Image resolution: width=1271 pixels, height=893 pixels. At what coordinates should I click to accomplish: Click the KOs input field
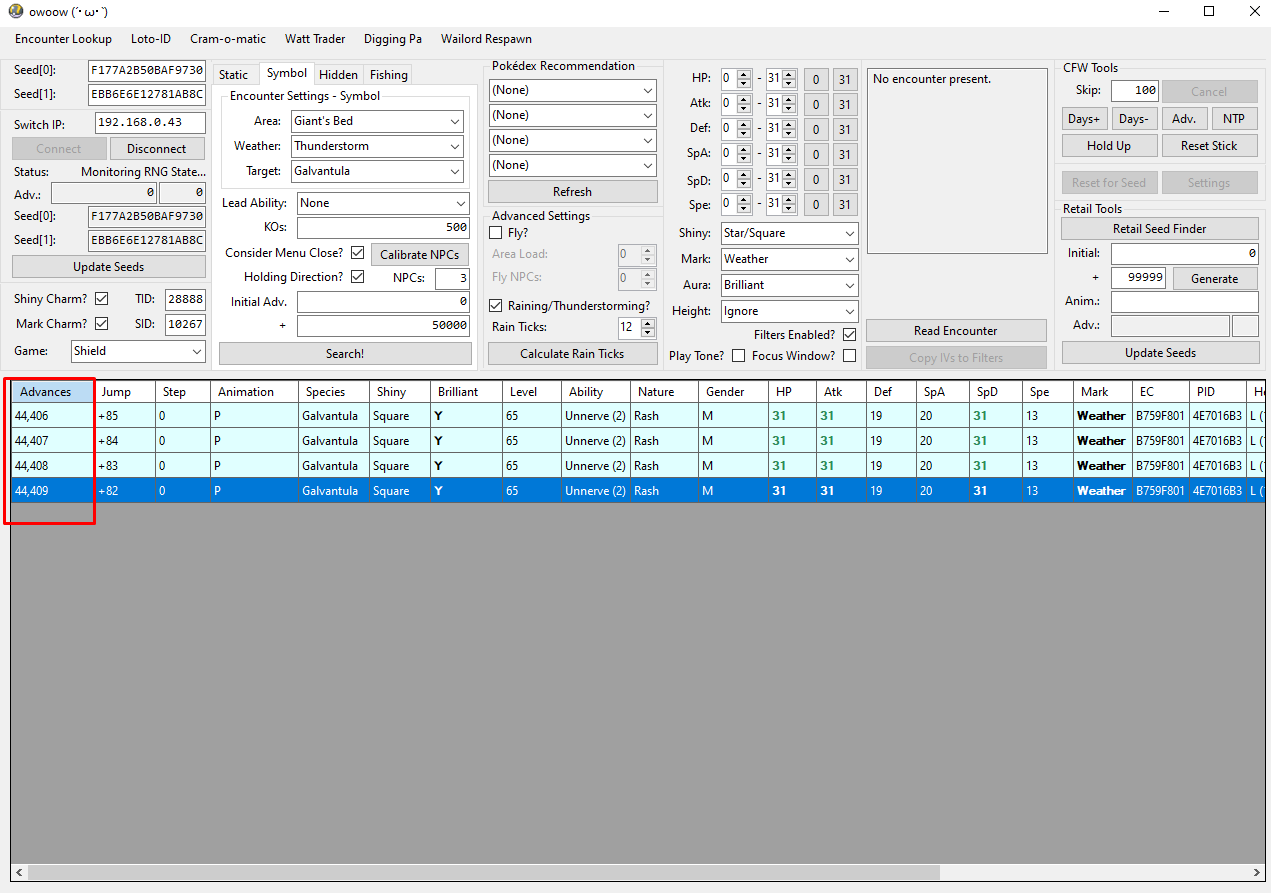pyautogui.click(x=383, y=227)
